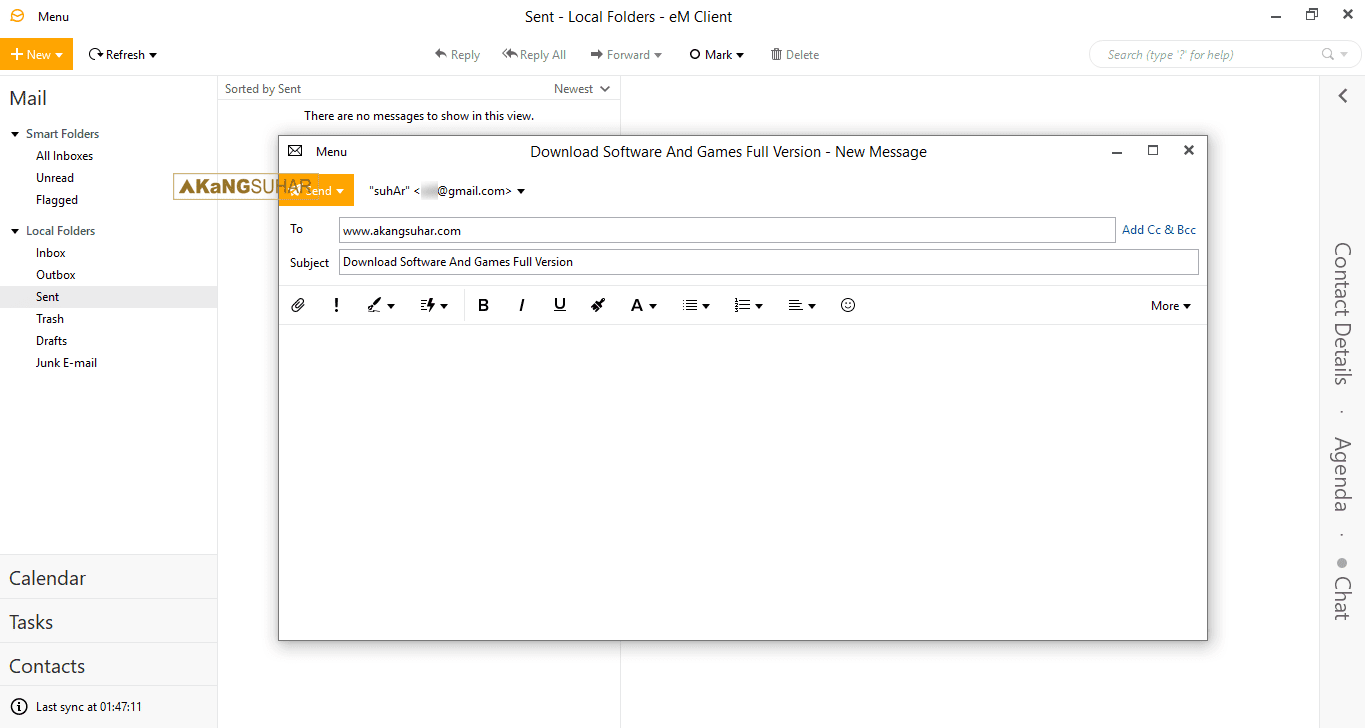The height and width of the screenshot is (728, 1365).
Task: Open the dropdown arrow beside Refresh
Action: 153,55
